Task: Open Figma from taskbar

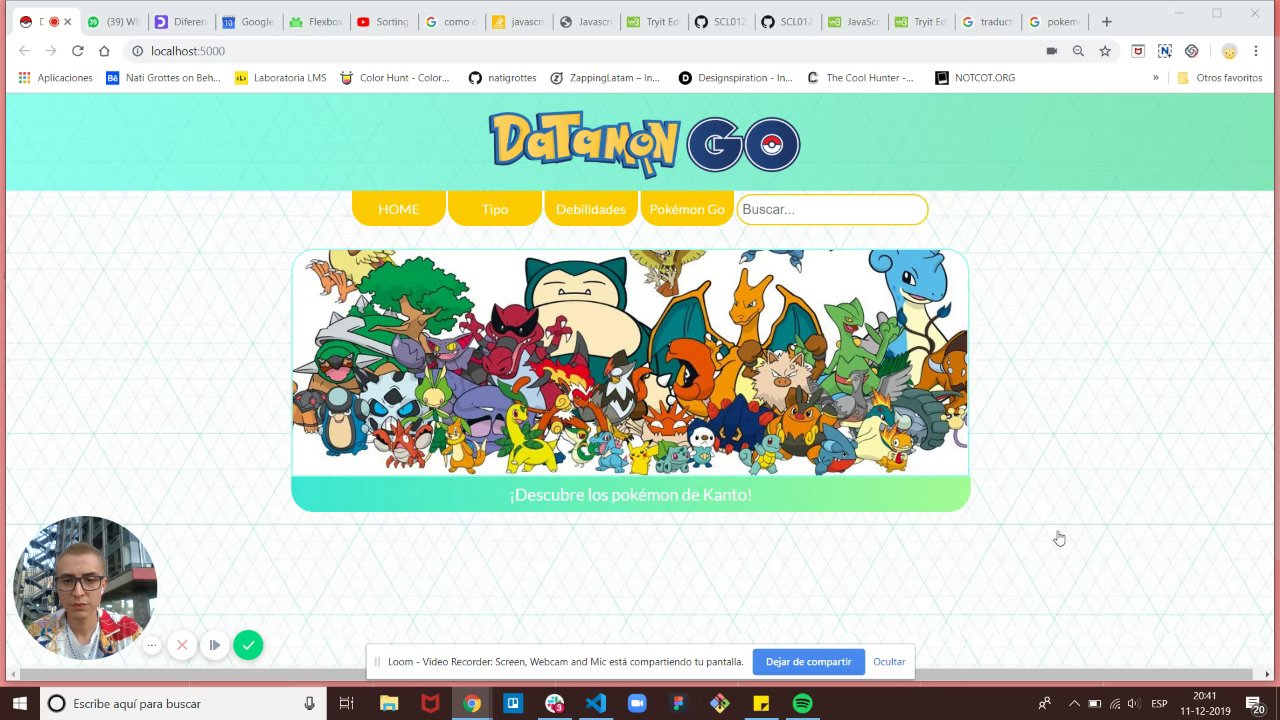Action: point(678,703)
